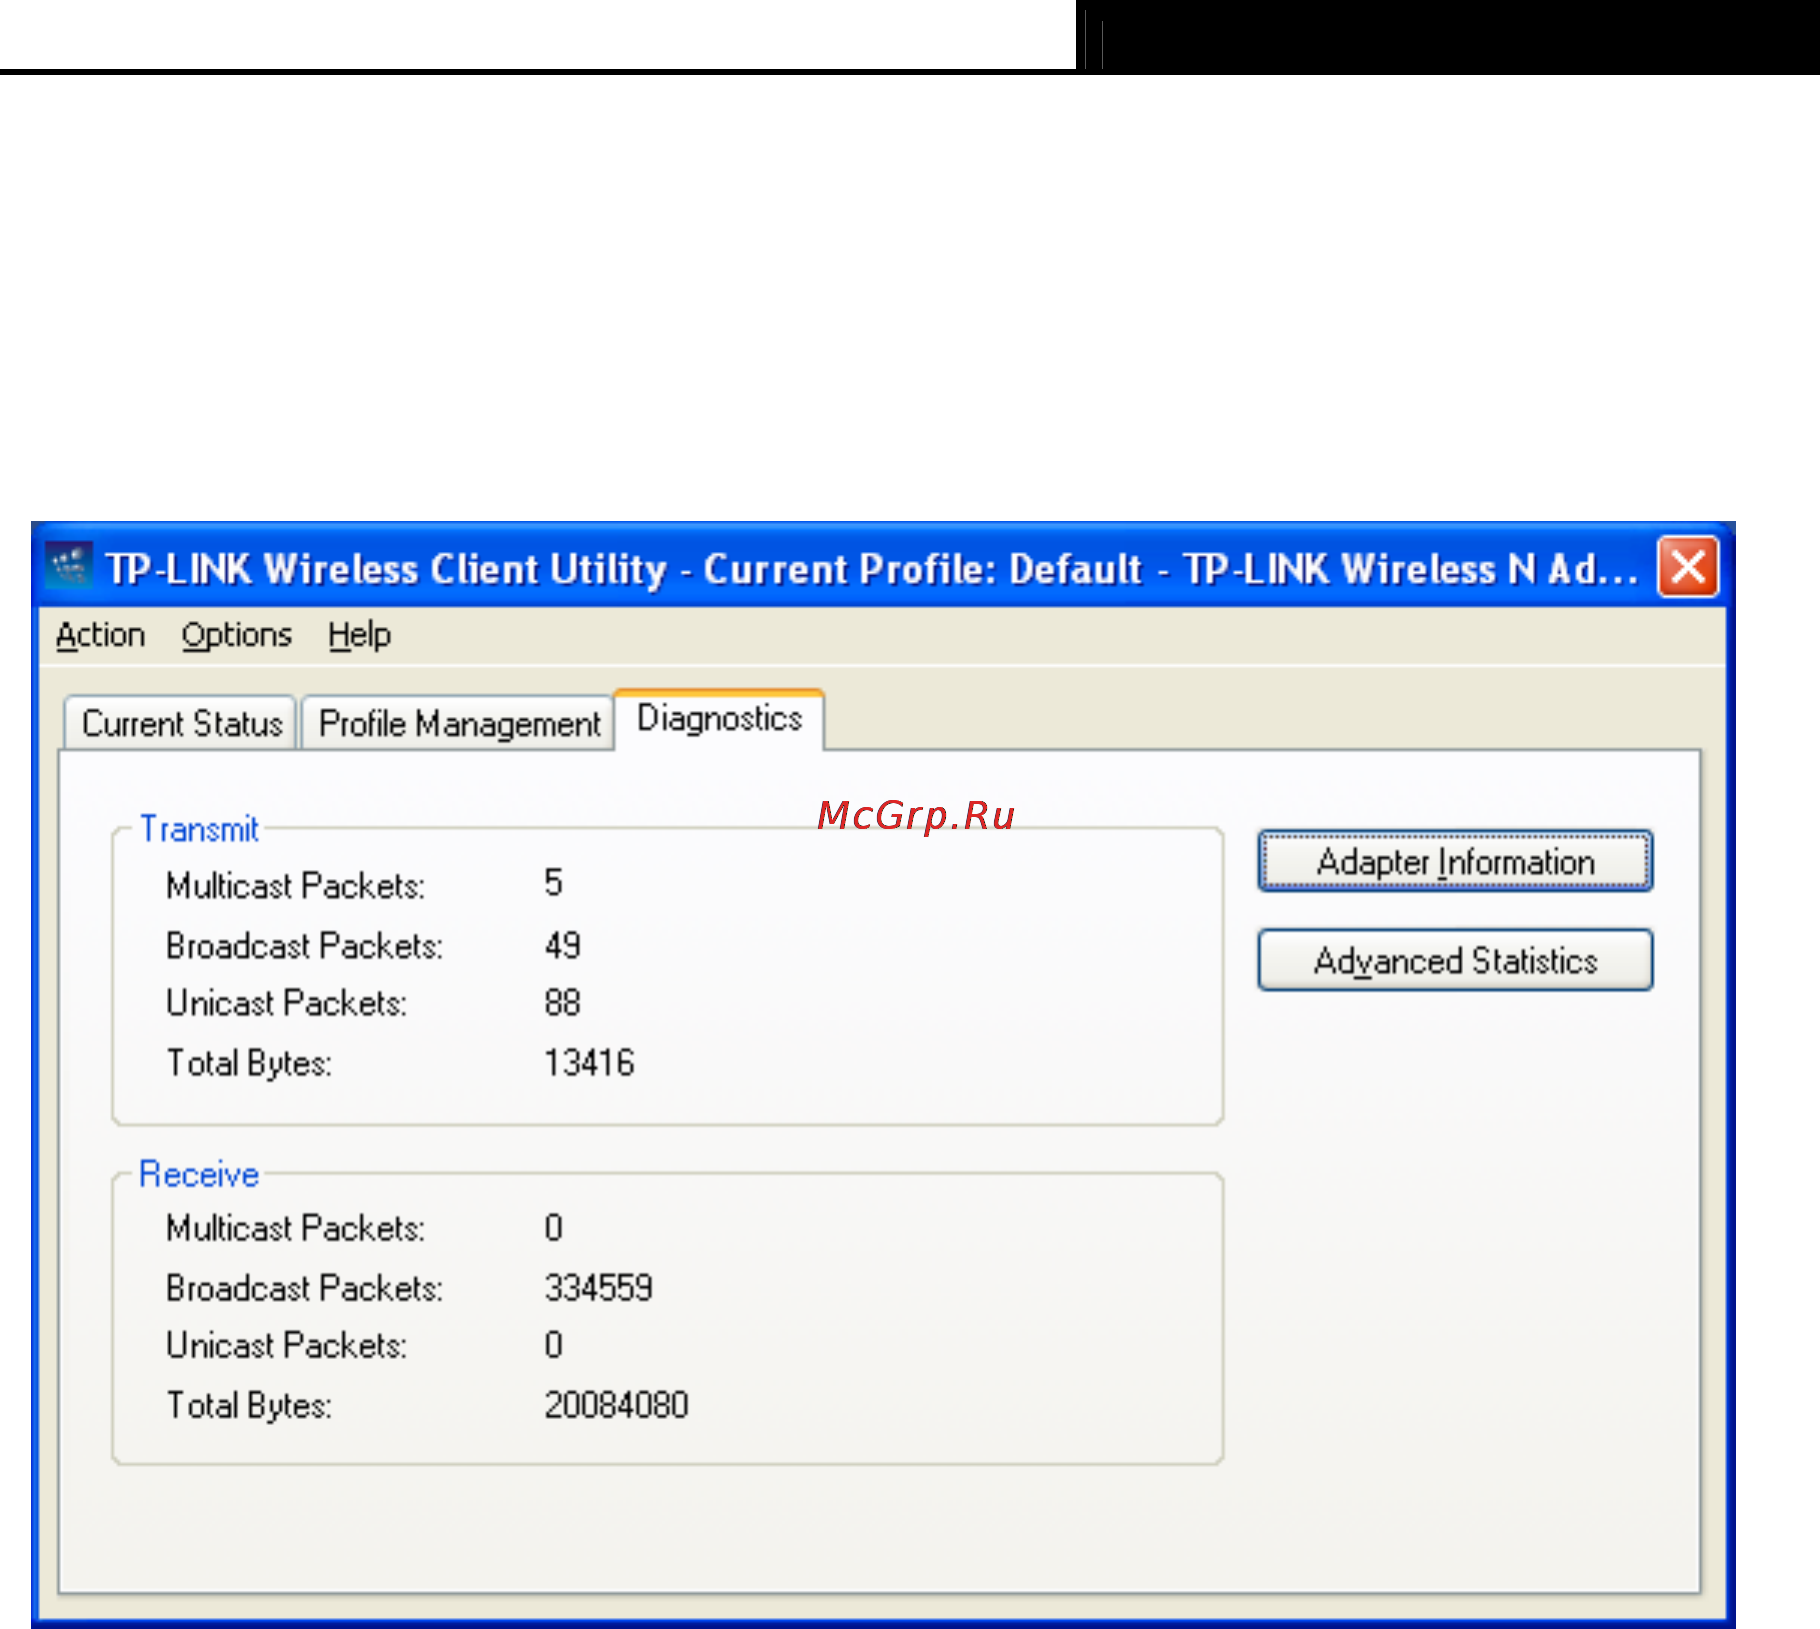Open Advanced Statistics
Viewport: 1820px width, 1629px height.
coord(1455,960)
